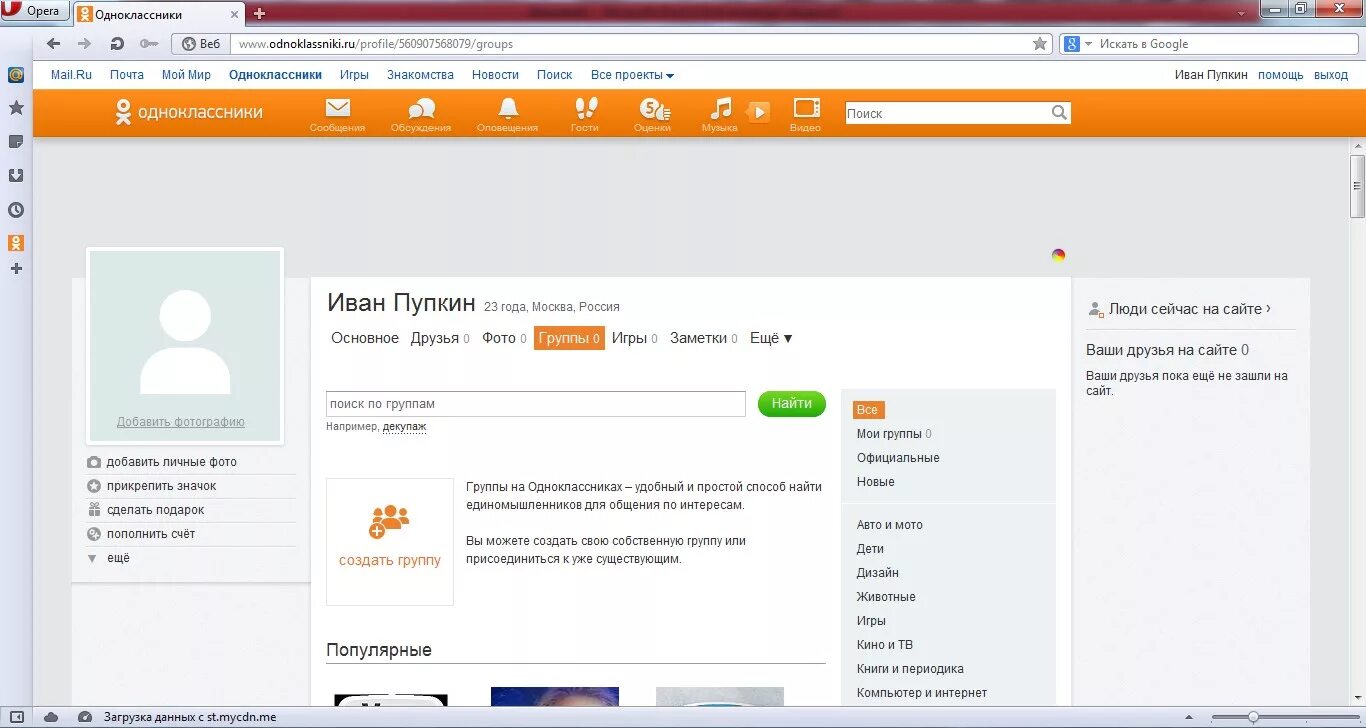Screen dimensions: 1366x728
Task: Select Официальные groups filter
Action: pyautogui.click(x=898, y=458)
